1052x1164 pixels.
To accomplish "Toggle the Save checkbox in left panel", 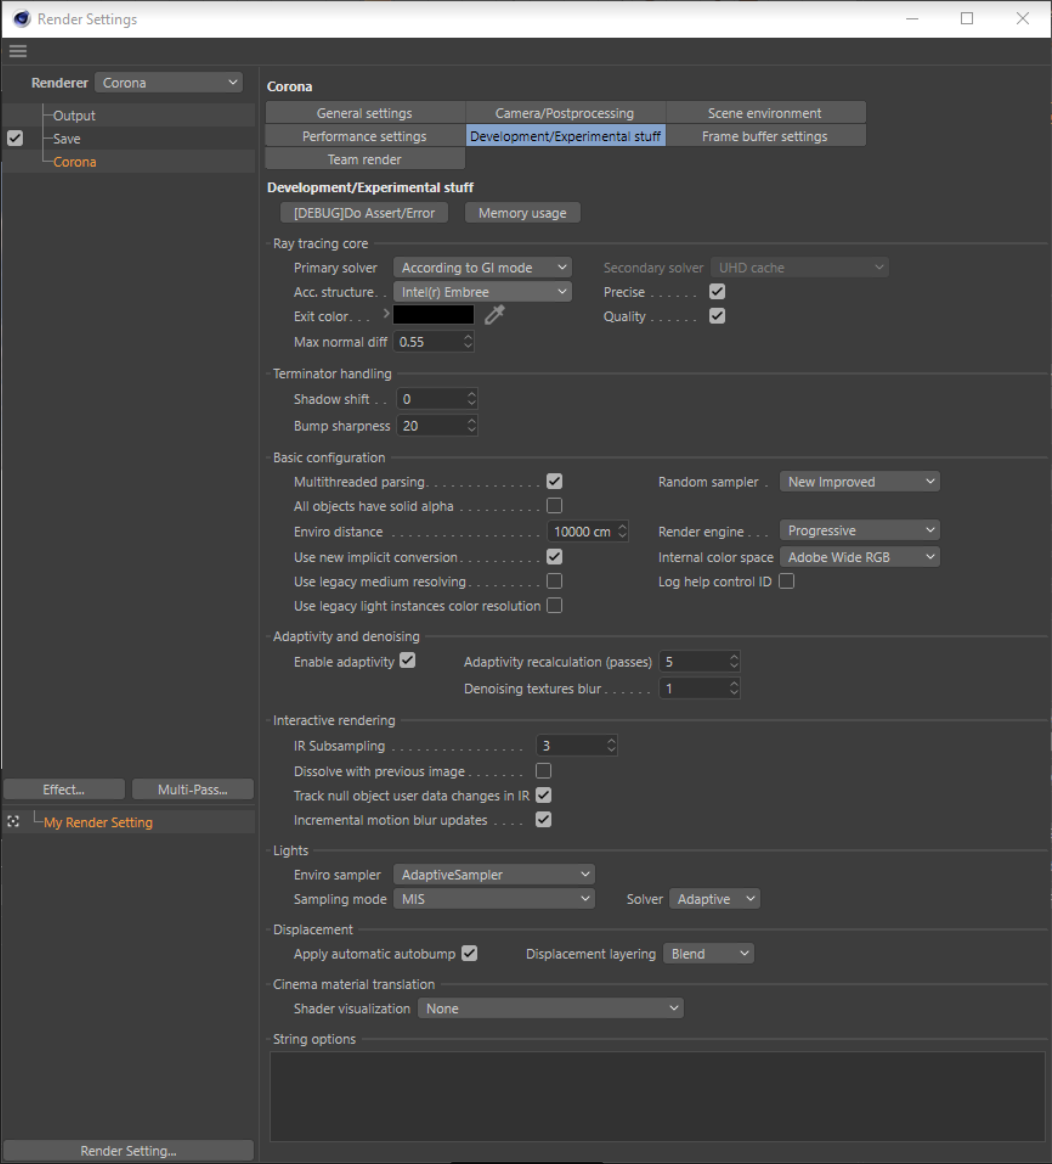I will pos(15,138).
